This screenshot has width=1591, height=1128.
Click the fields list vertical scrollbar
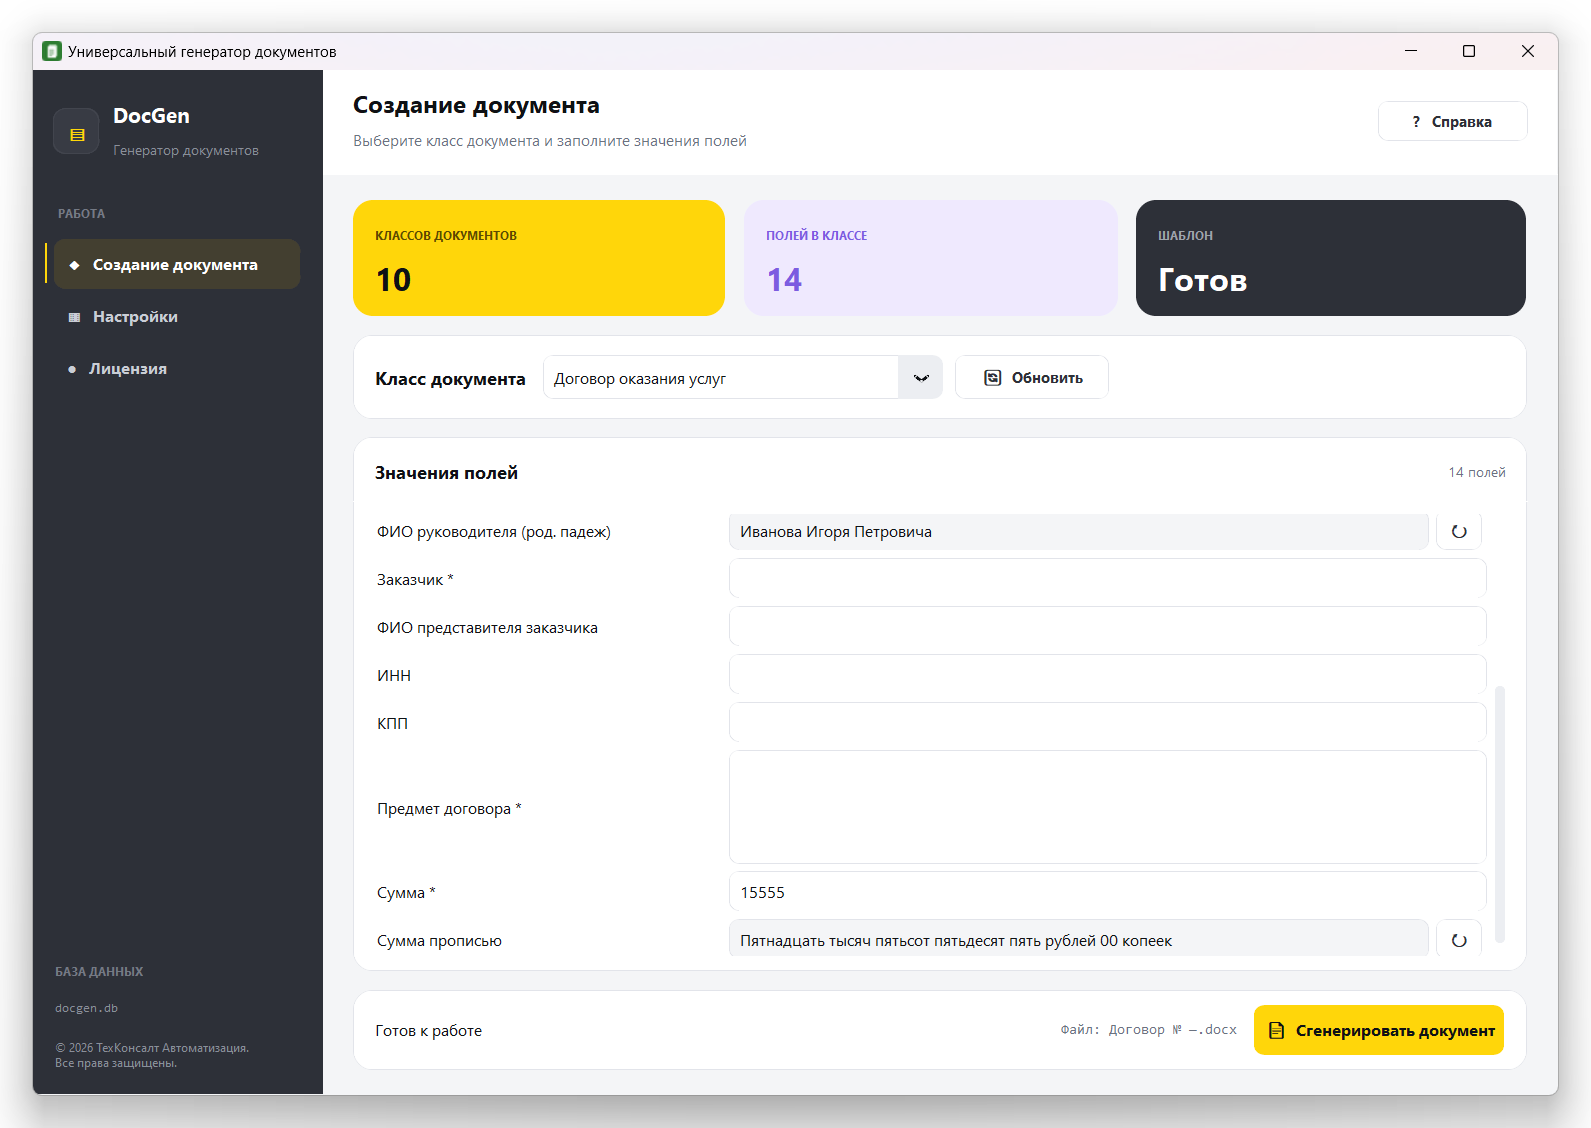click(x=1499, y=814)
